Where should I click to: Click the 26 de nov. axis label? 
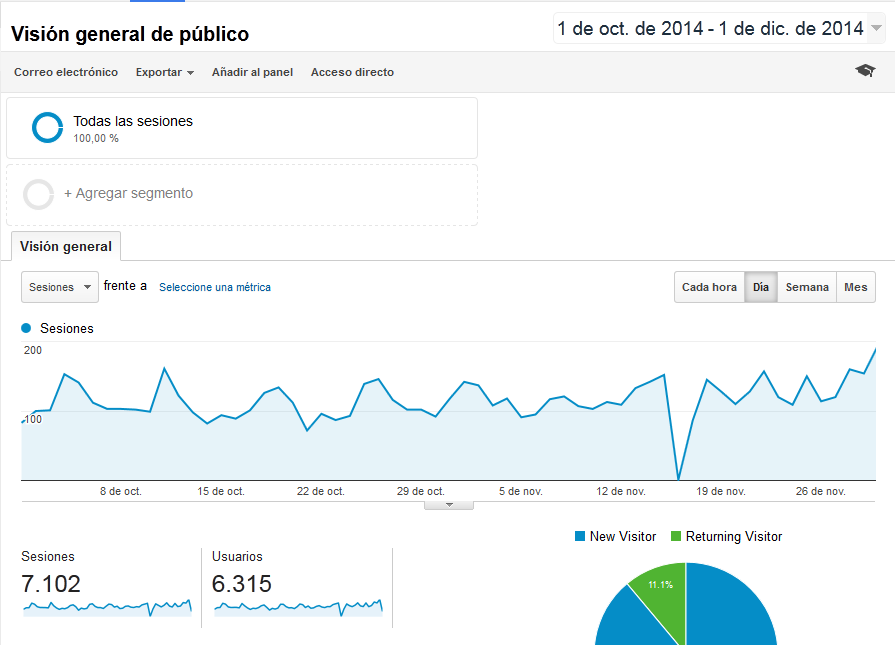821,491
